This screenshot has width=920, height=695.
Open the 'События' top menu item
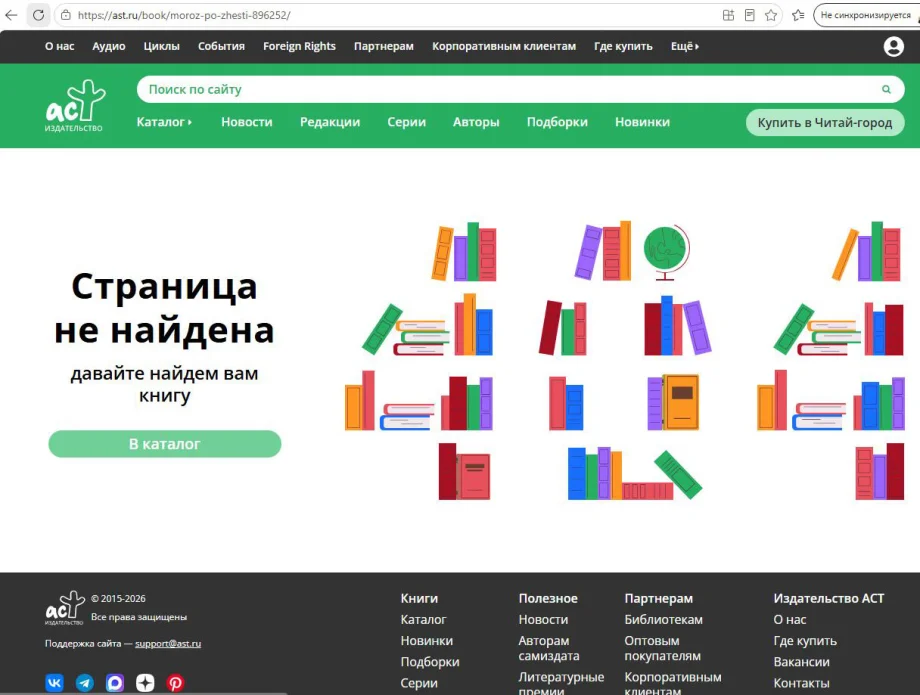(221, 46)
